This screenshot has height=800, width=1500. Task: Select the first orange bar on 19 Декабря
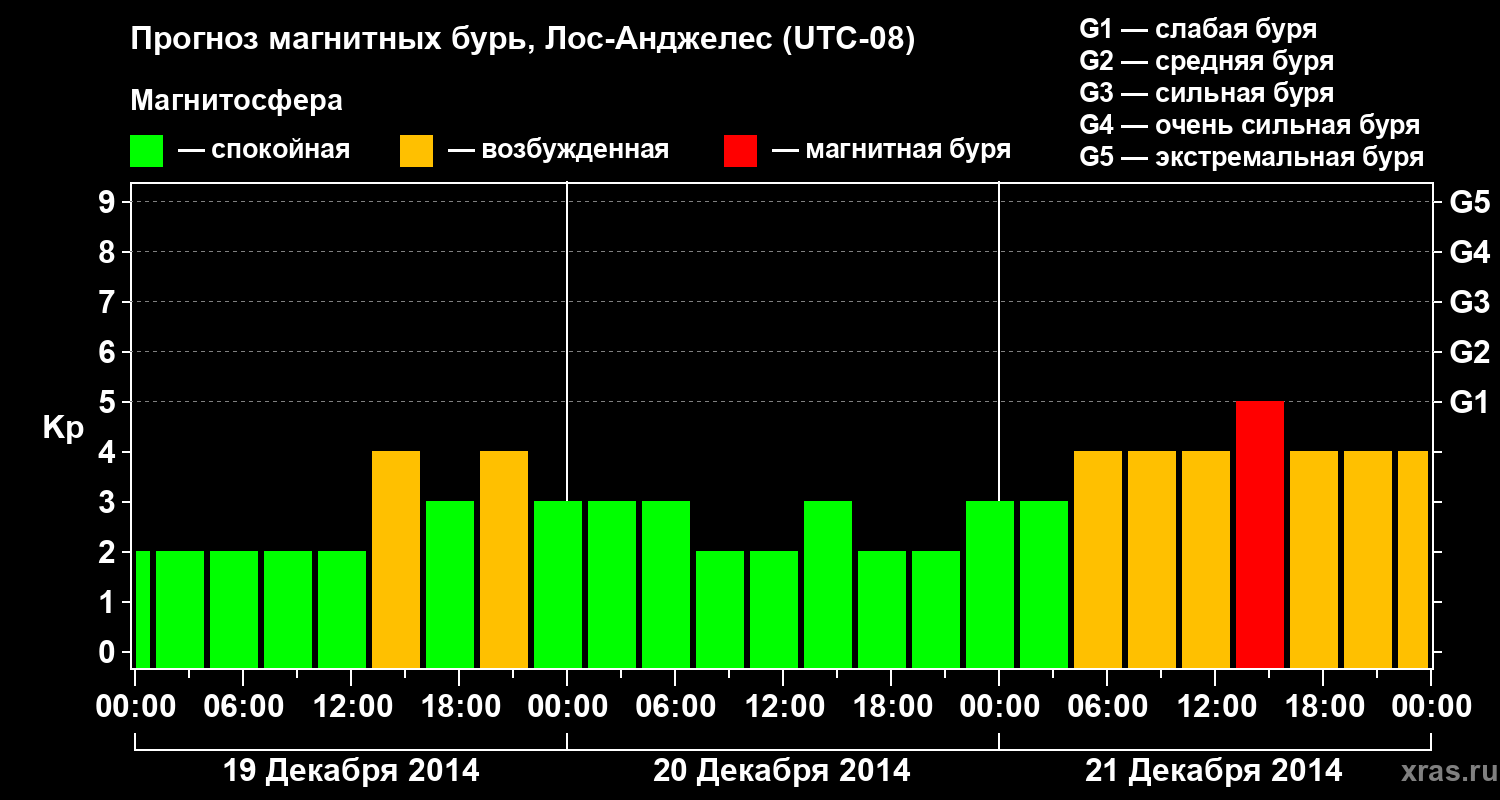coord(396,559)
